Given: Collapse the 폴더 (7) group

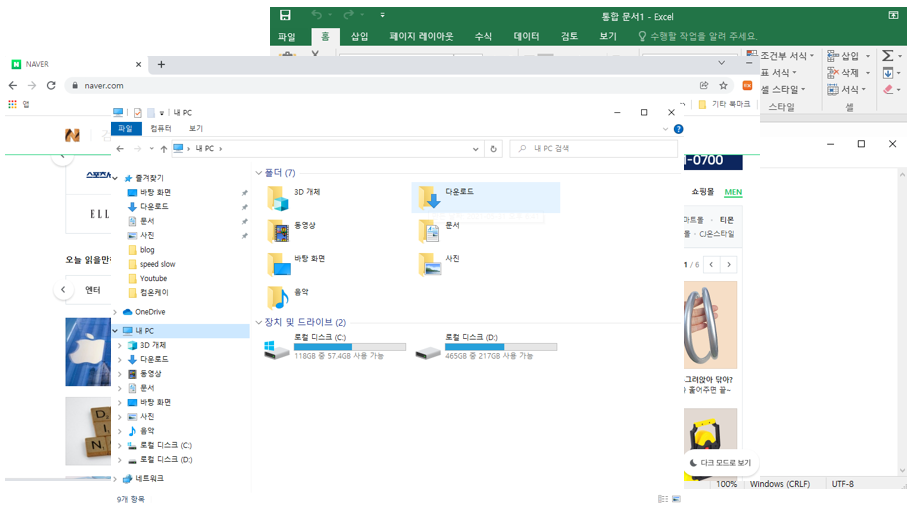Looking at the screenshot, I should pos(259,173).
